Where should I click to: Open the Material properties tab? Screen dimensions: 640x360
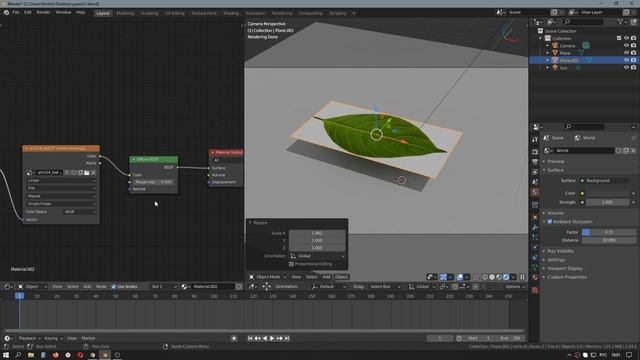pyautogui.click(x=535, y=277)
